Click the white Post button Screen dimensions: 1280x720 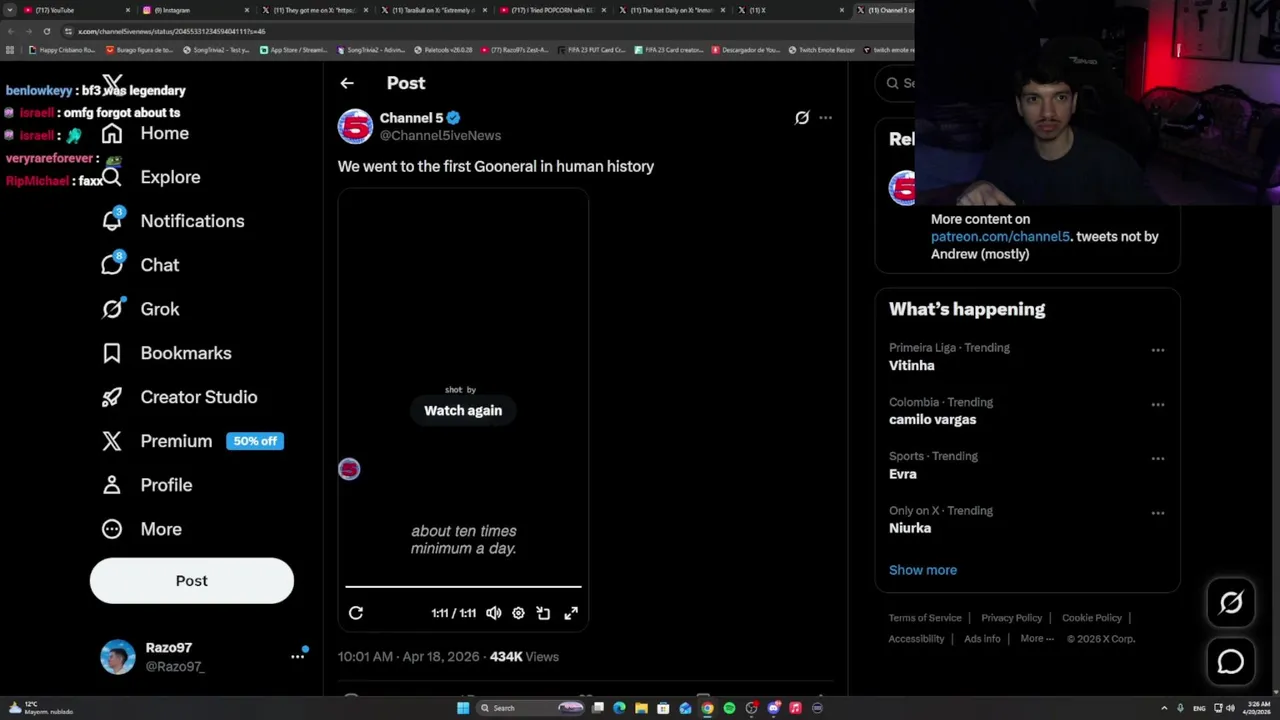pos(192,581)
